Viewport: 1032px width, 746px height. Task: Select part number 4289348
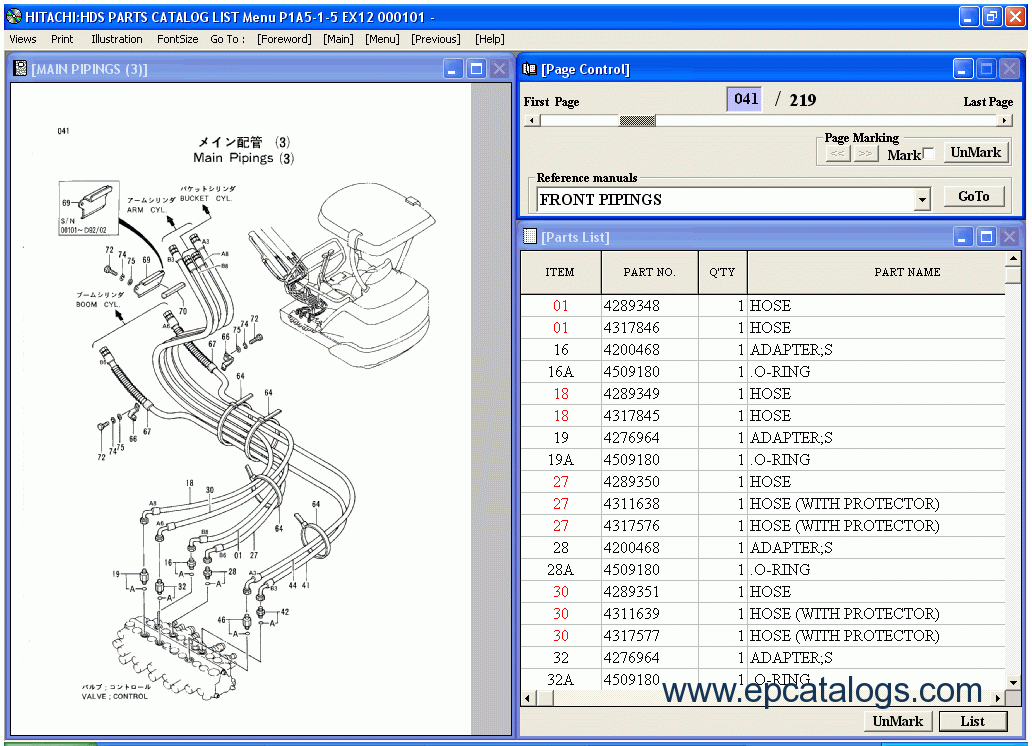[x=631, y=306]
